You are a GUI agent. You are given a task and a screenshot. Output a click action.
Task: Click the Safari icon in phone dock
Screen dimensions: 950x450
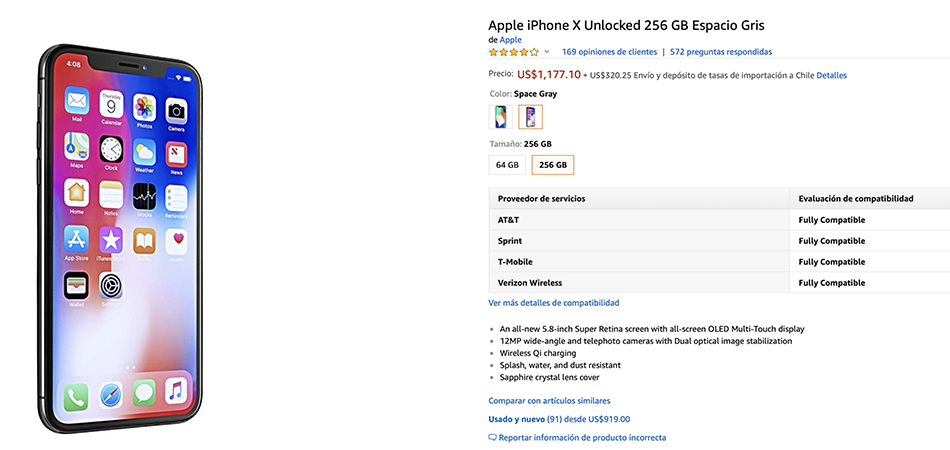(x=111, y=395)
